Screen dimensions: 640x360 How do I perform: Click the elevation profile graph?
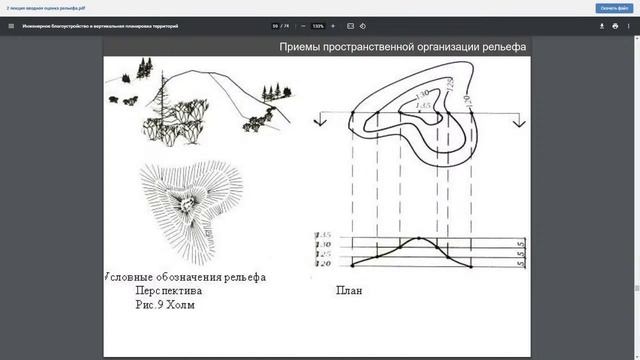(420, 251)
